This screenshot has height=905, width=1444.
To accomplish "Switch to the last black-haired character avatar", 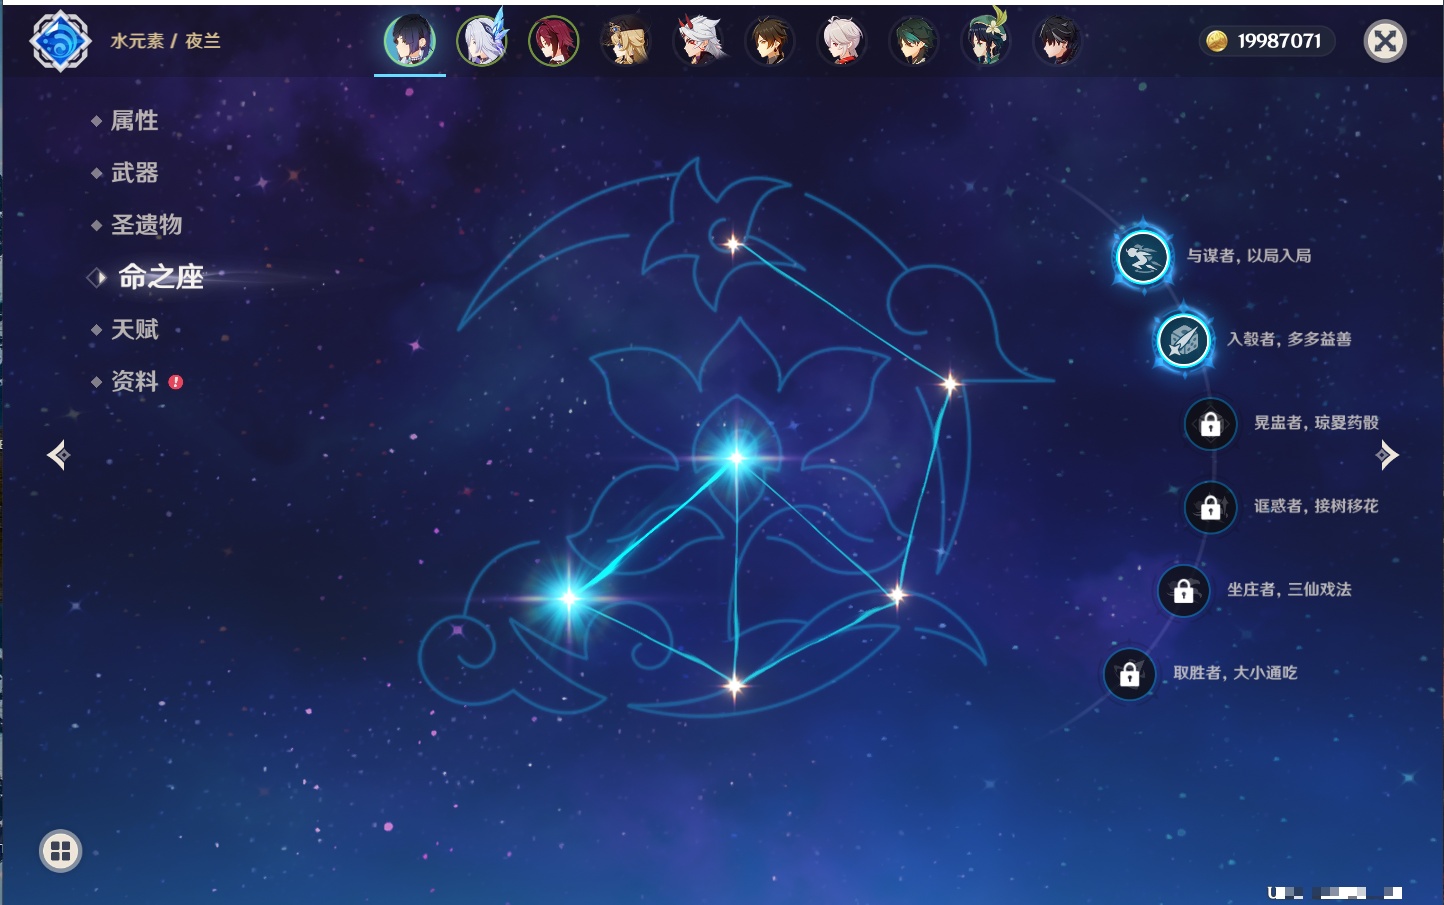I will (1058, 41).
